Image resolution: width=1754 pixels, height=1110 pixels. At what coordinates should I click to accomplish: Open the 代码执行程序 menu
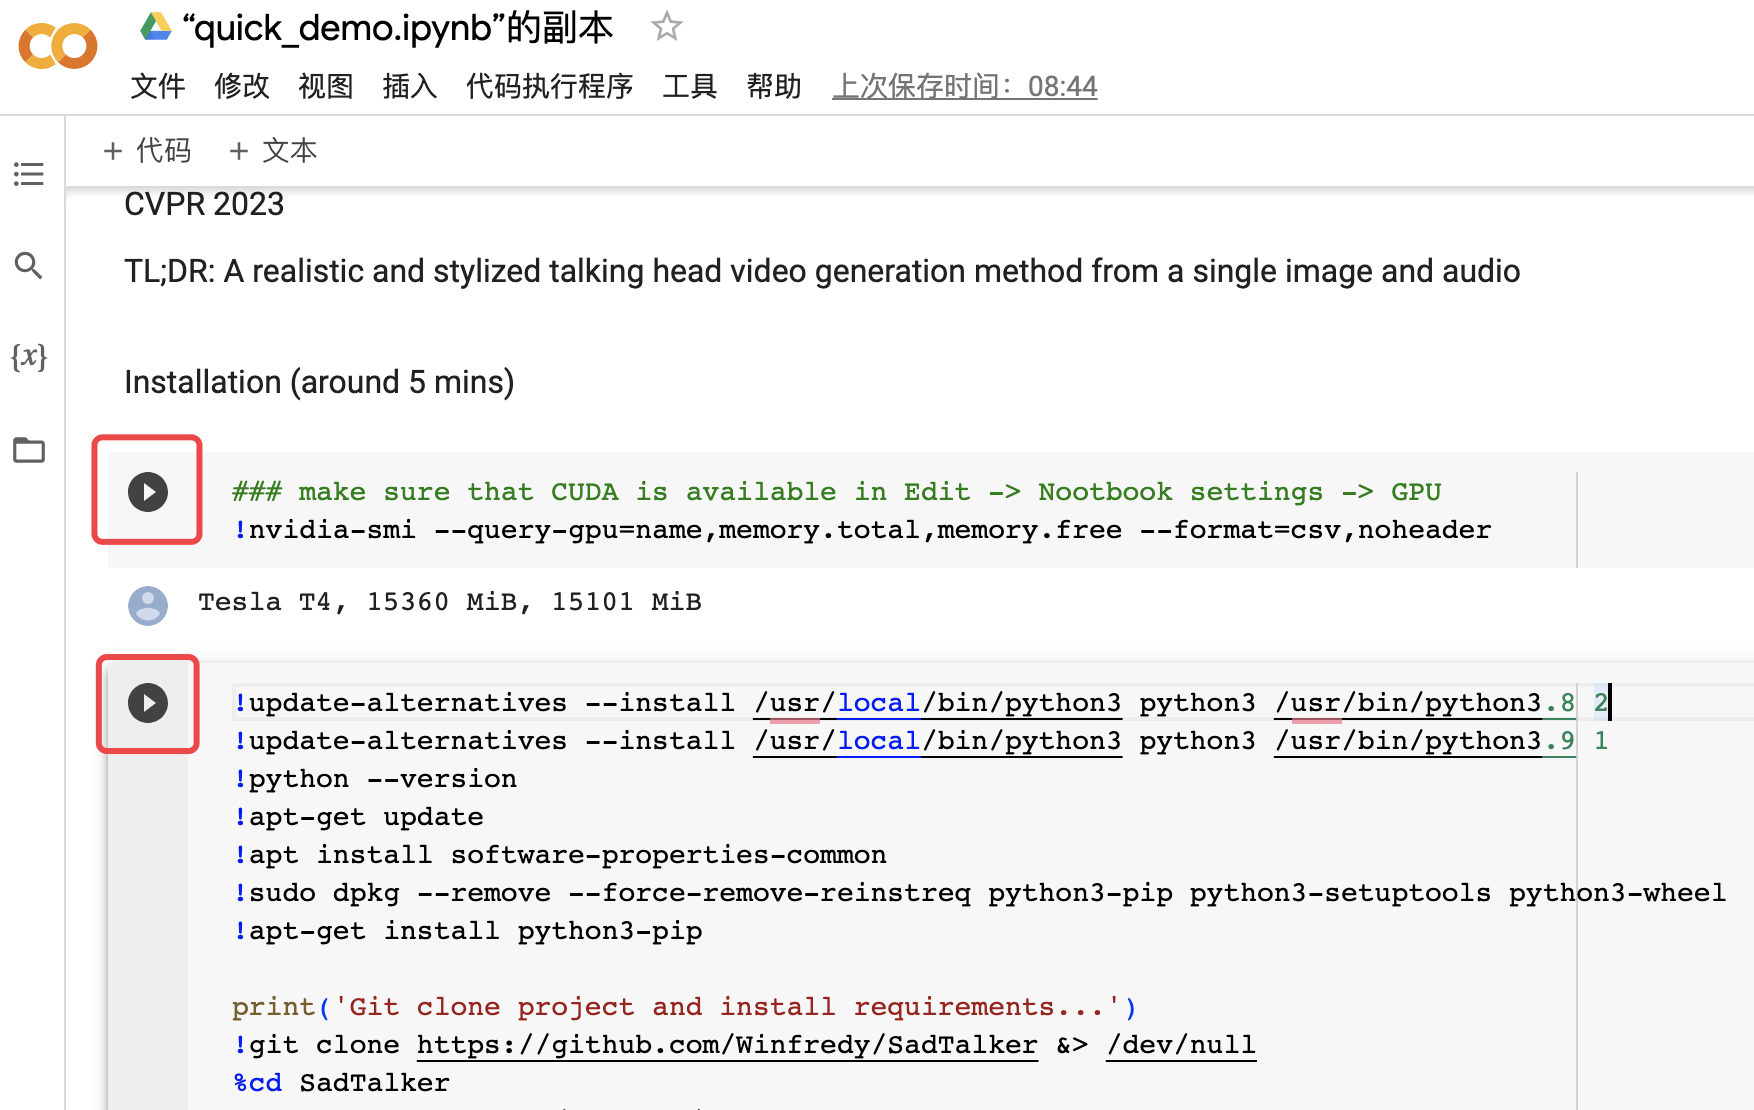click(550, 86)
